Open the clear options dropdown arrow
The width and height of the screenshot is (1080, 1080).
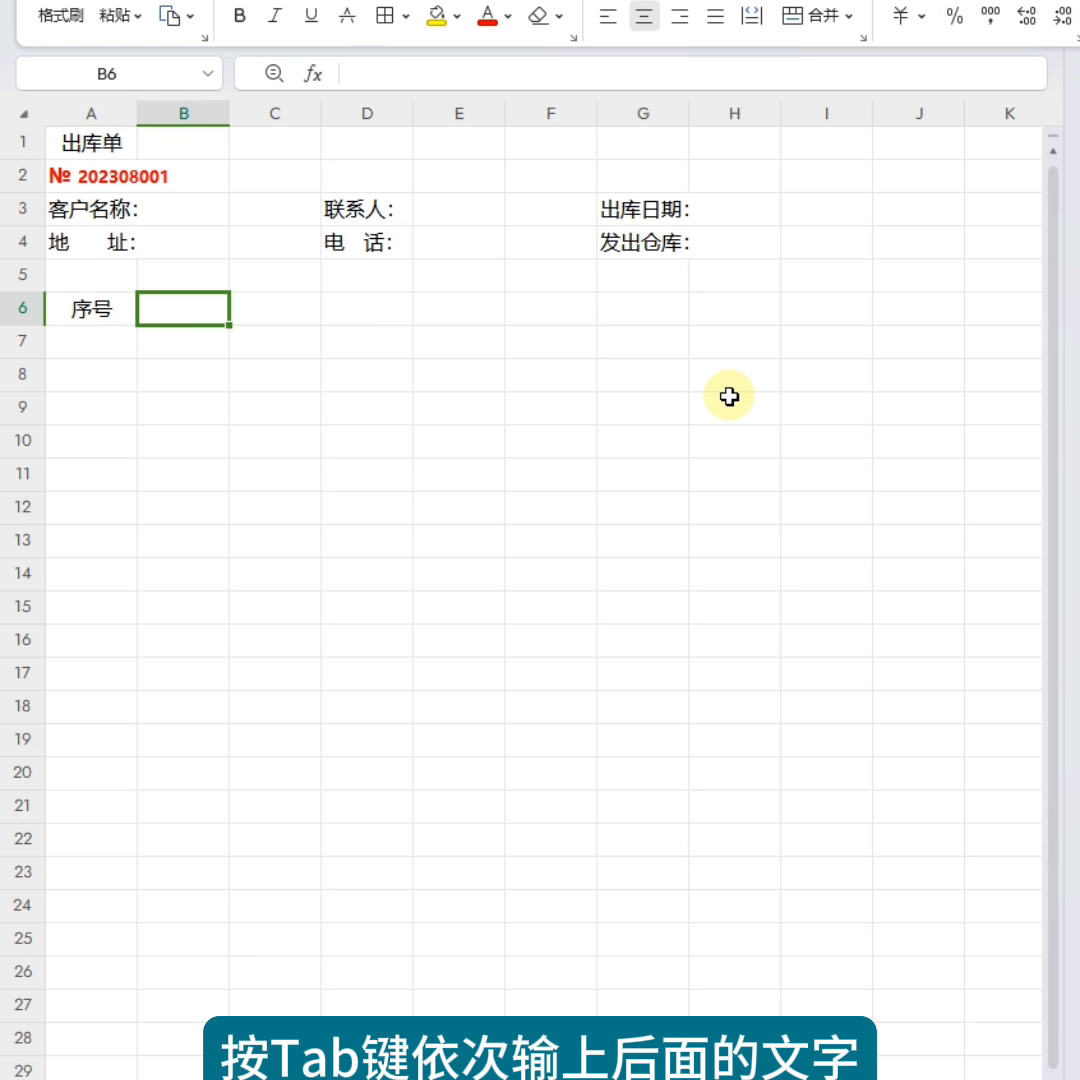559,16
